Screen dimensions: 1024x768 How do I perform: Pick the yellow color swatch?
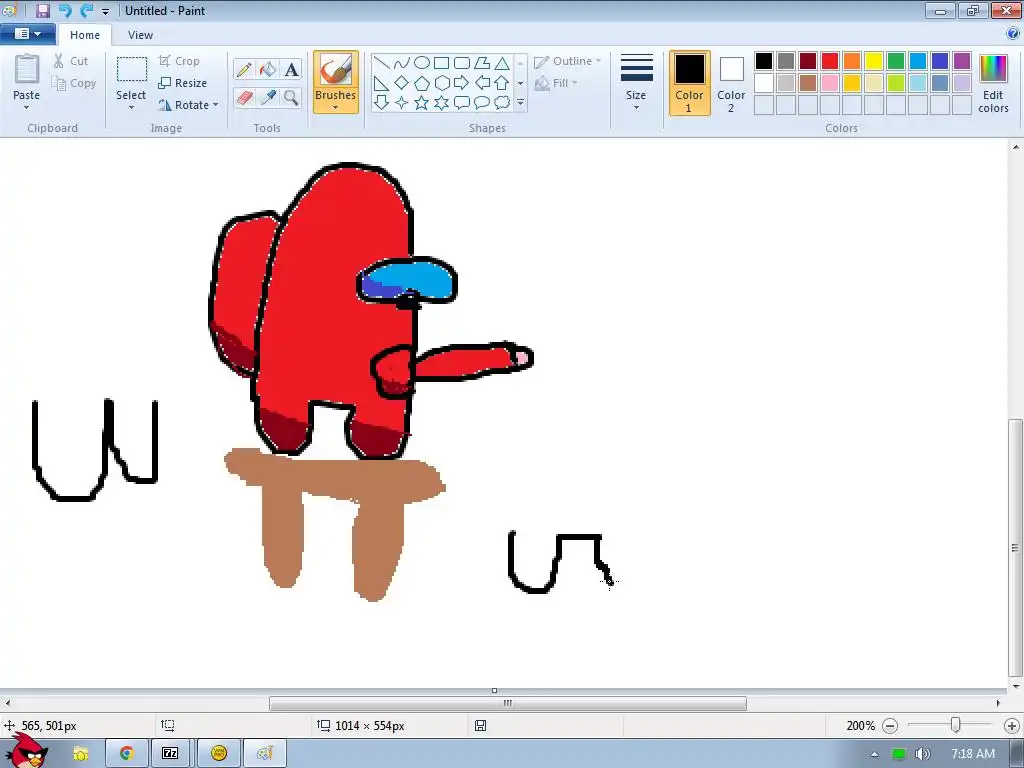click(x=874, y=61)
